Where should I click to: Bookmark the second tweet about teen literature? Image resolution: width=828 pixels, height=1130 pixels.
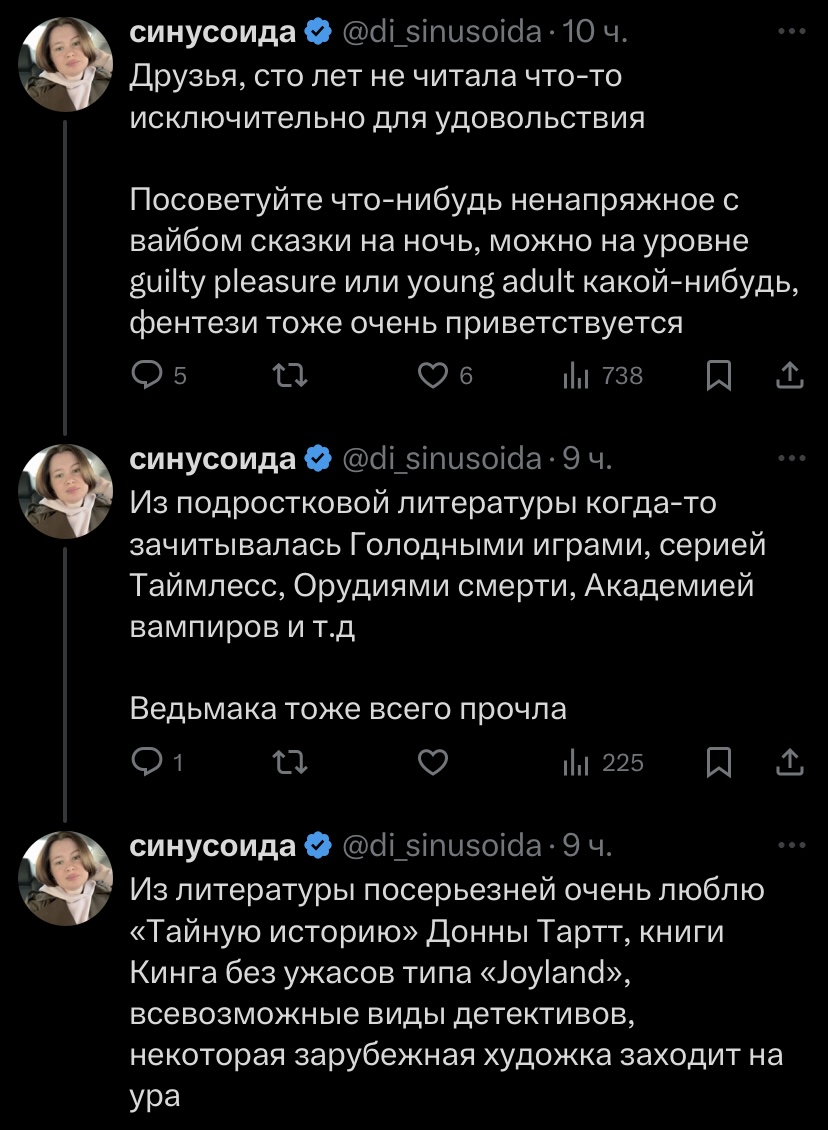point(718,763)
